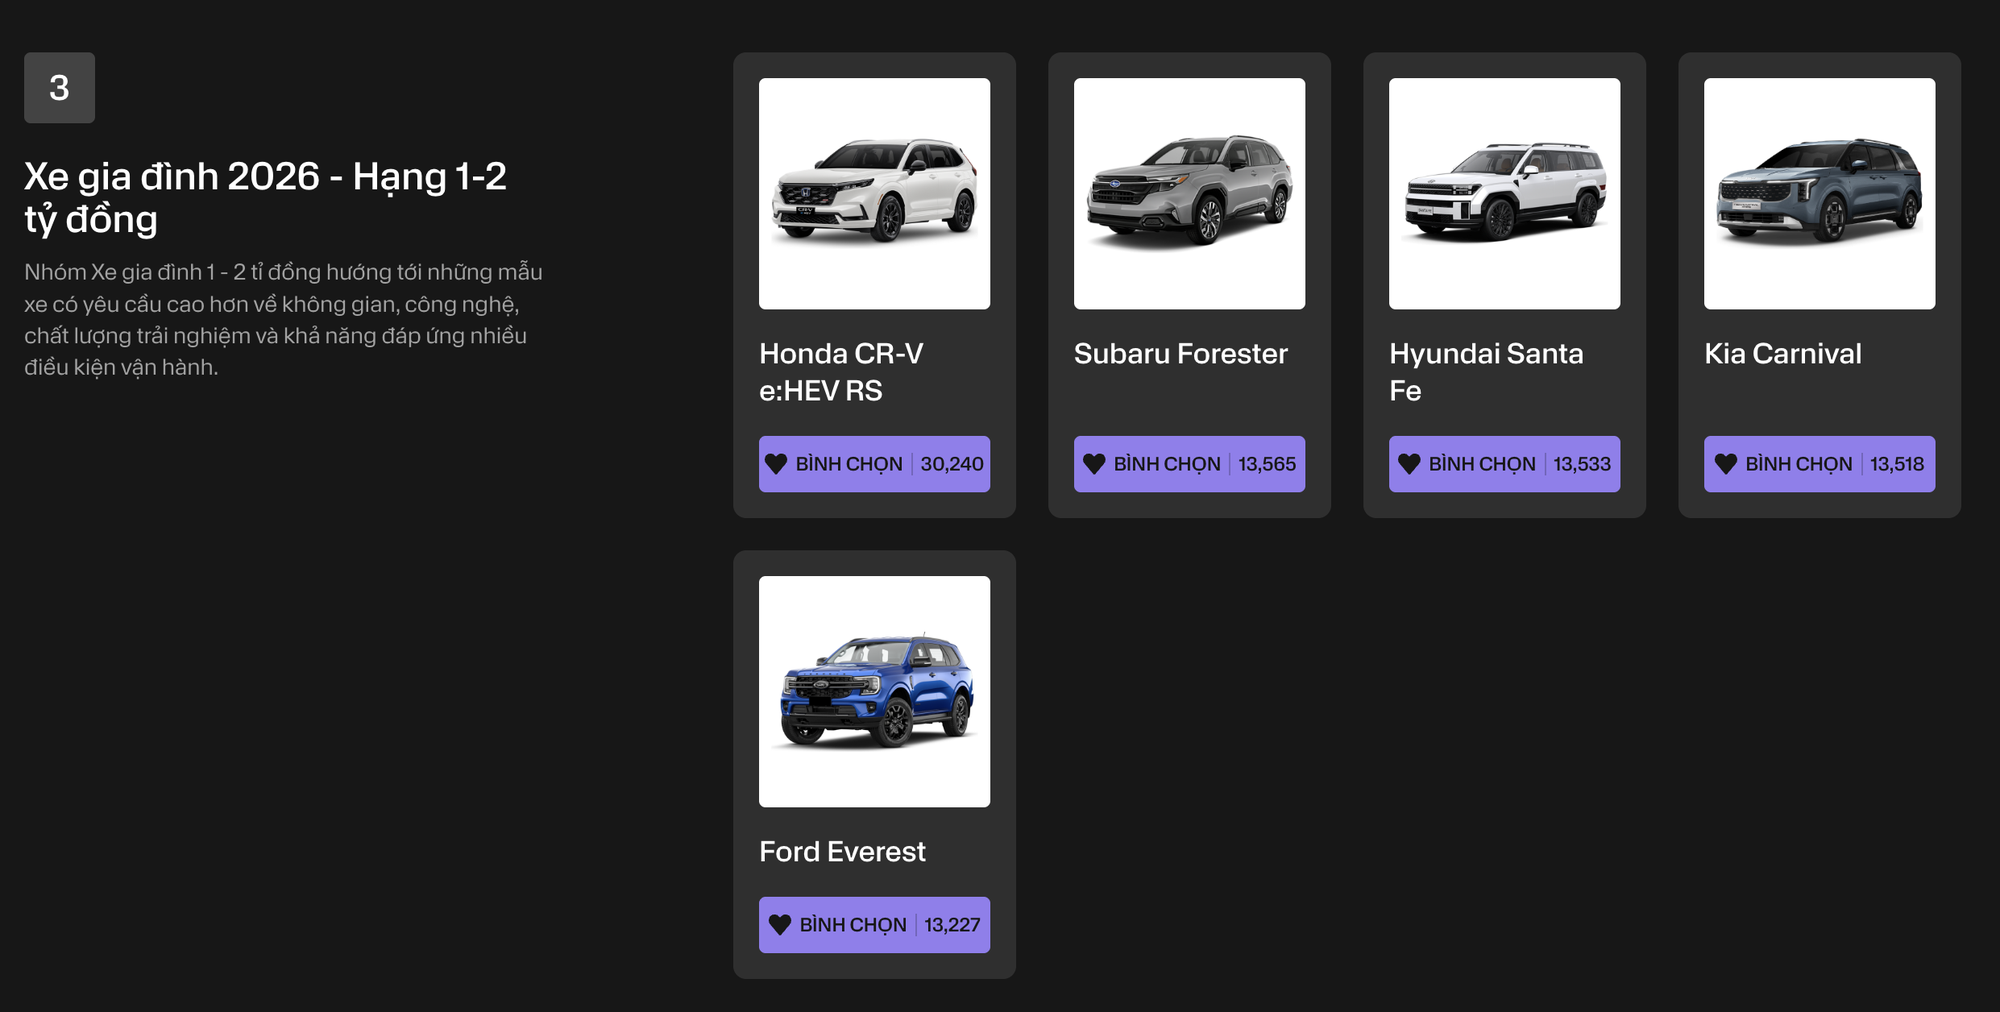Open the Kia Carnival car image

1819,193
